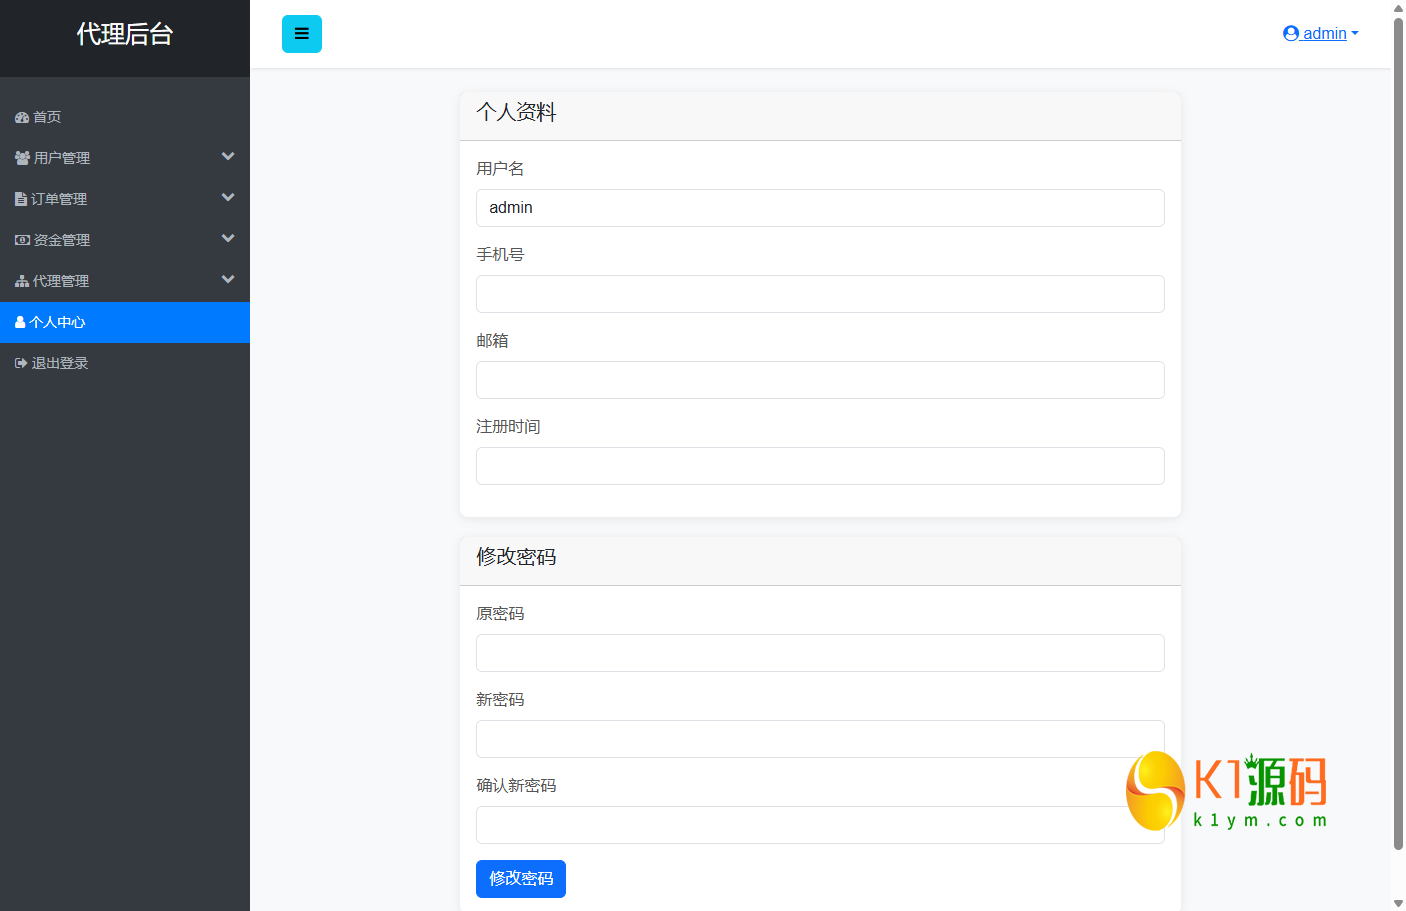Click the 确认新密码 label
The height and width of the screenshot is (911, 1406).
516,786
